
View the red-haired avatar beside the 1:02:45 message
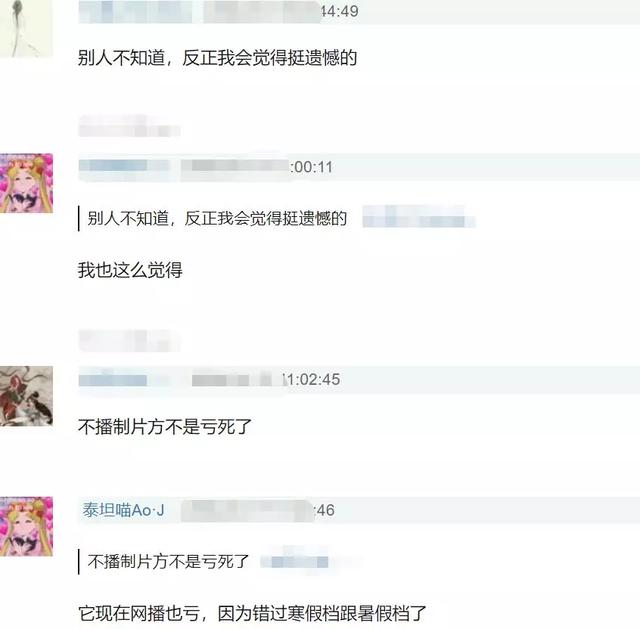26,396
